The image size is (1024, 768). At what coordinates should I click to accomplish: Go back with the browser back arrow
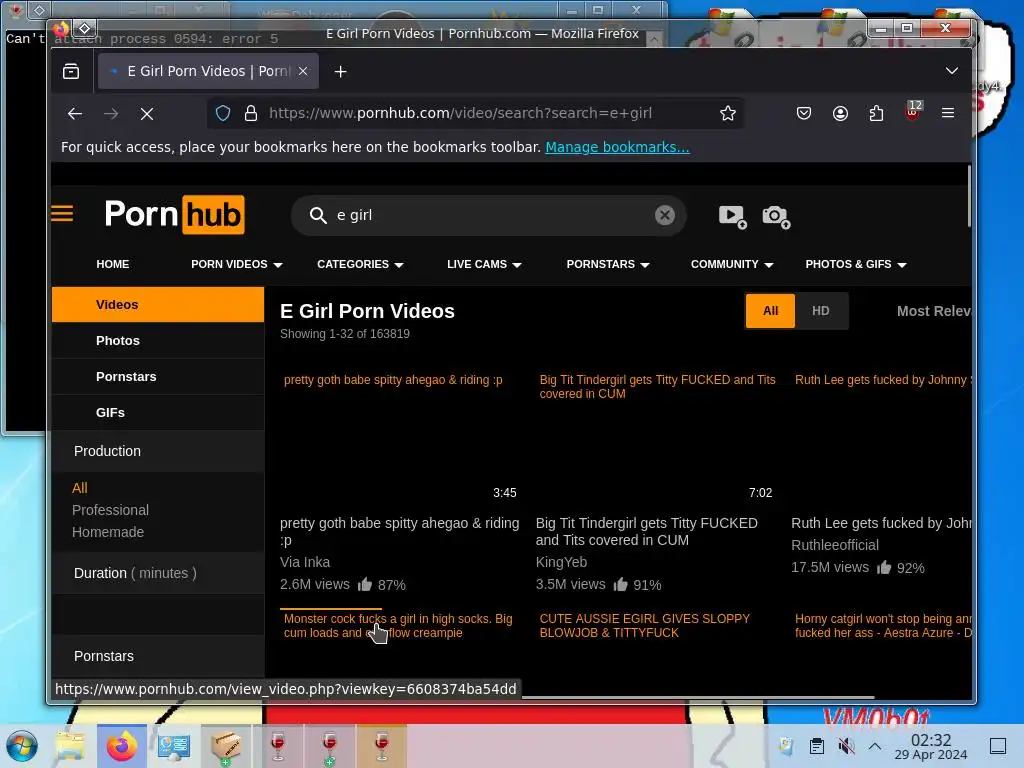(74, 114)
